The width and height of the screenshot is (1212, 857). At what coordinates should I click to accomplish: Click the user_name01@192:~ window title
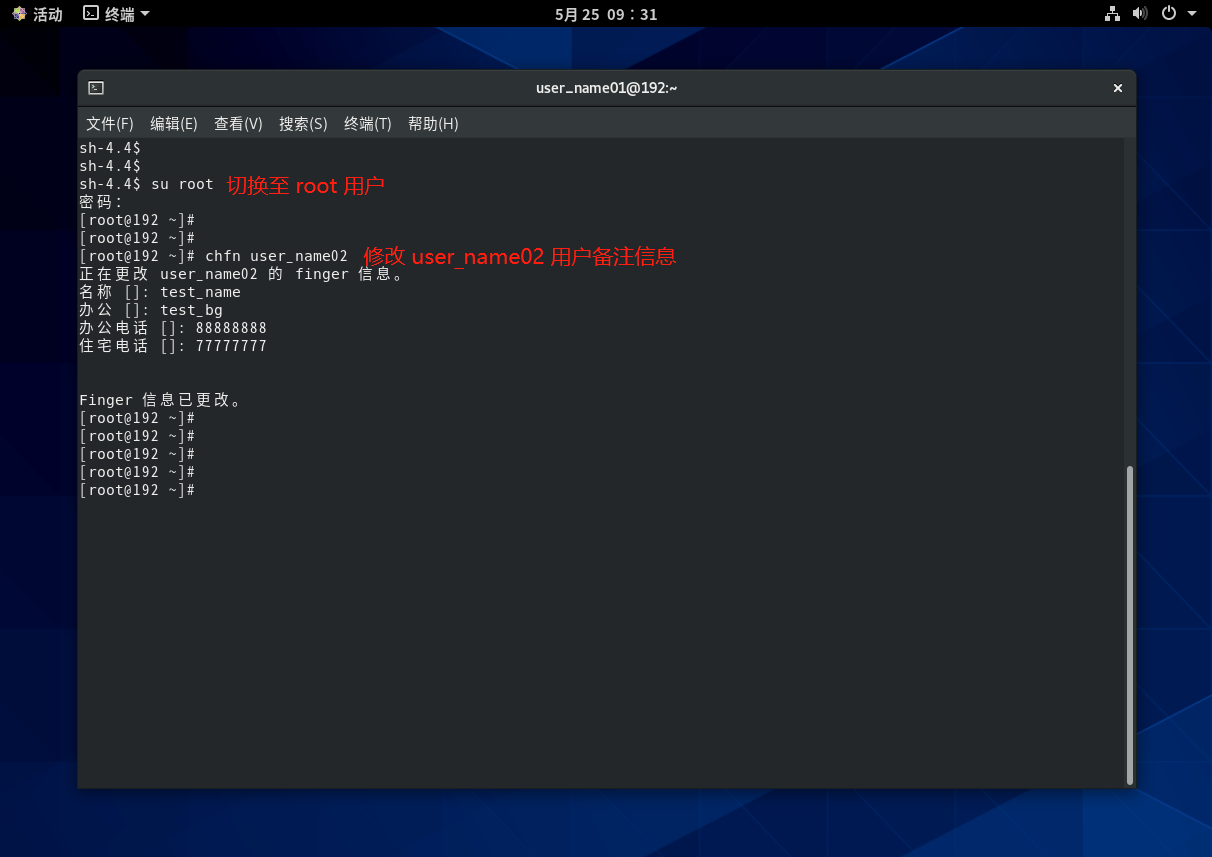[x=606, y=88]
